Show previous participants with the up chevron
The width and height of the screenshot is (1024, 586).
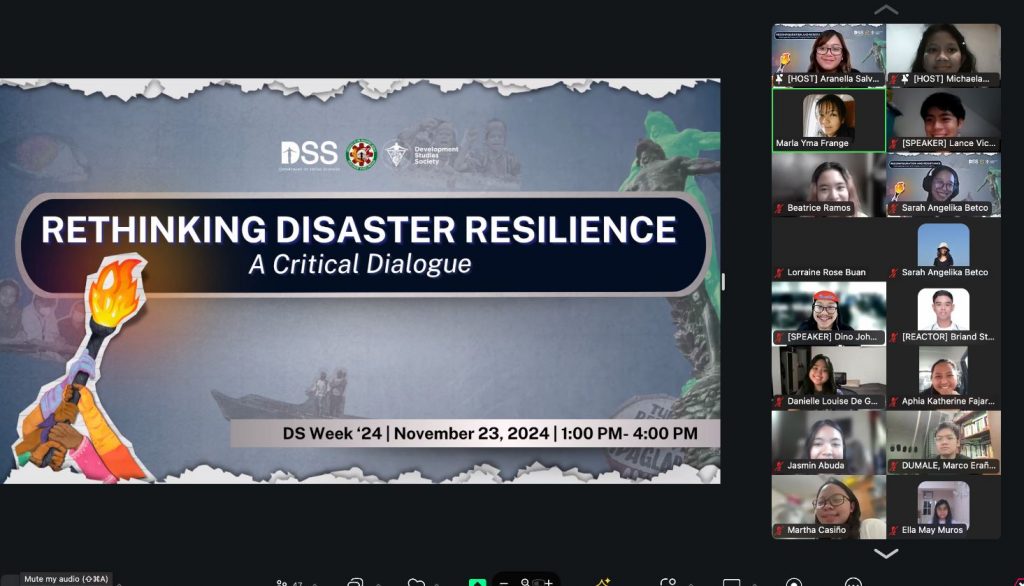coord(886,10)
